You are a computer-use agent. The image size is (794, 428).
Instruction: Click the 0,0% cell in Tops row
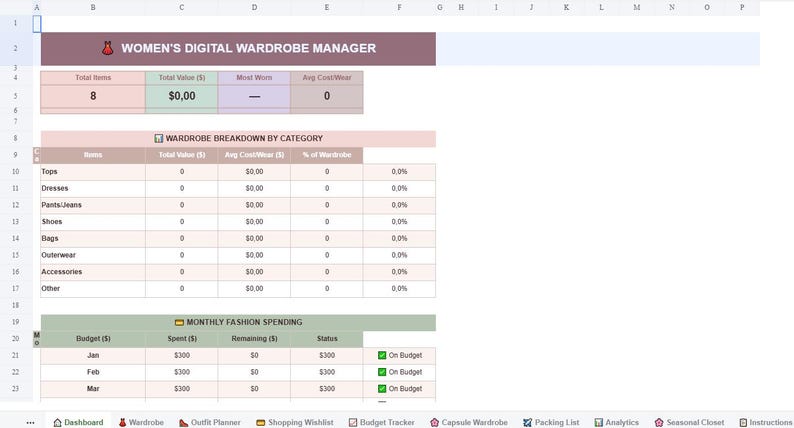tap(399, 172)
